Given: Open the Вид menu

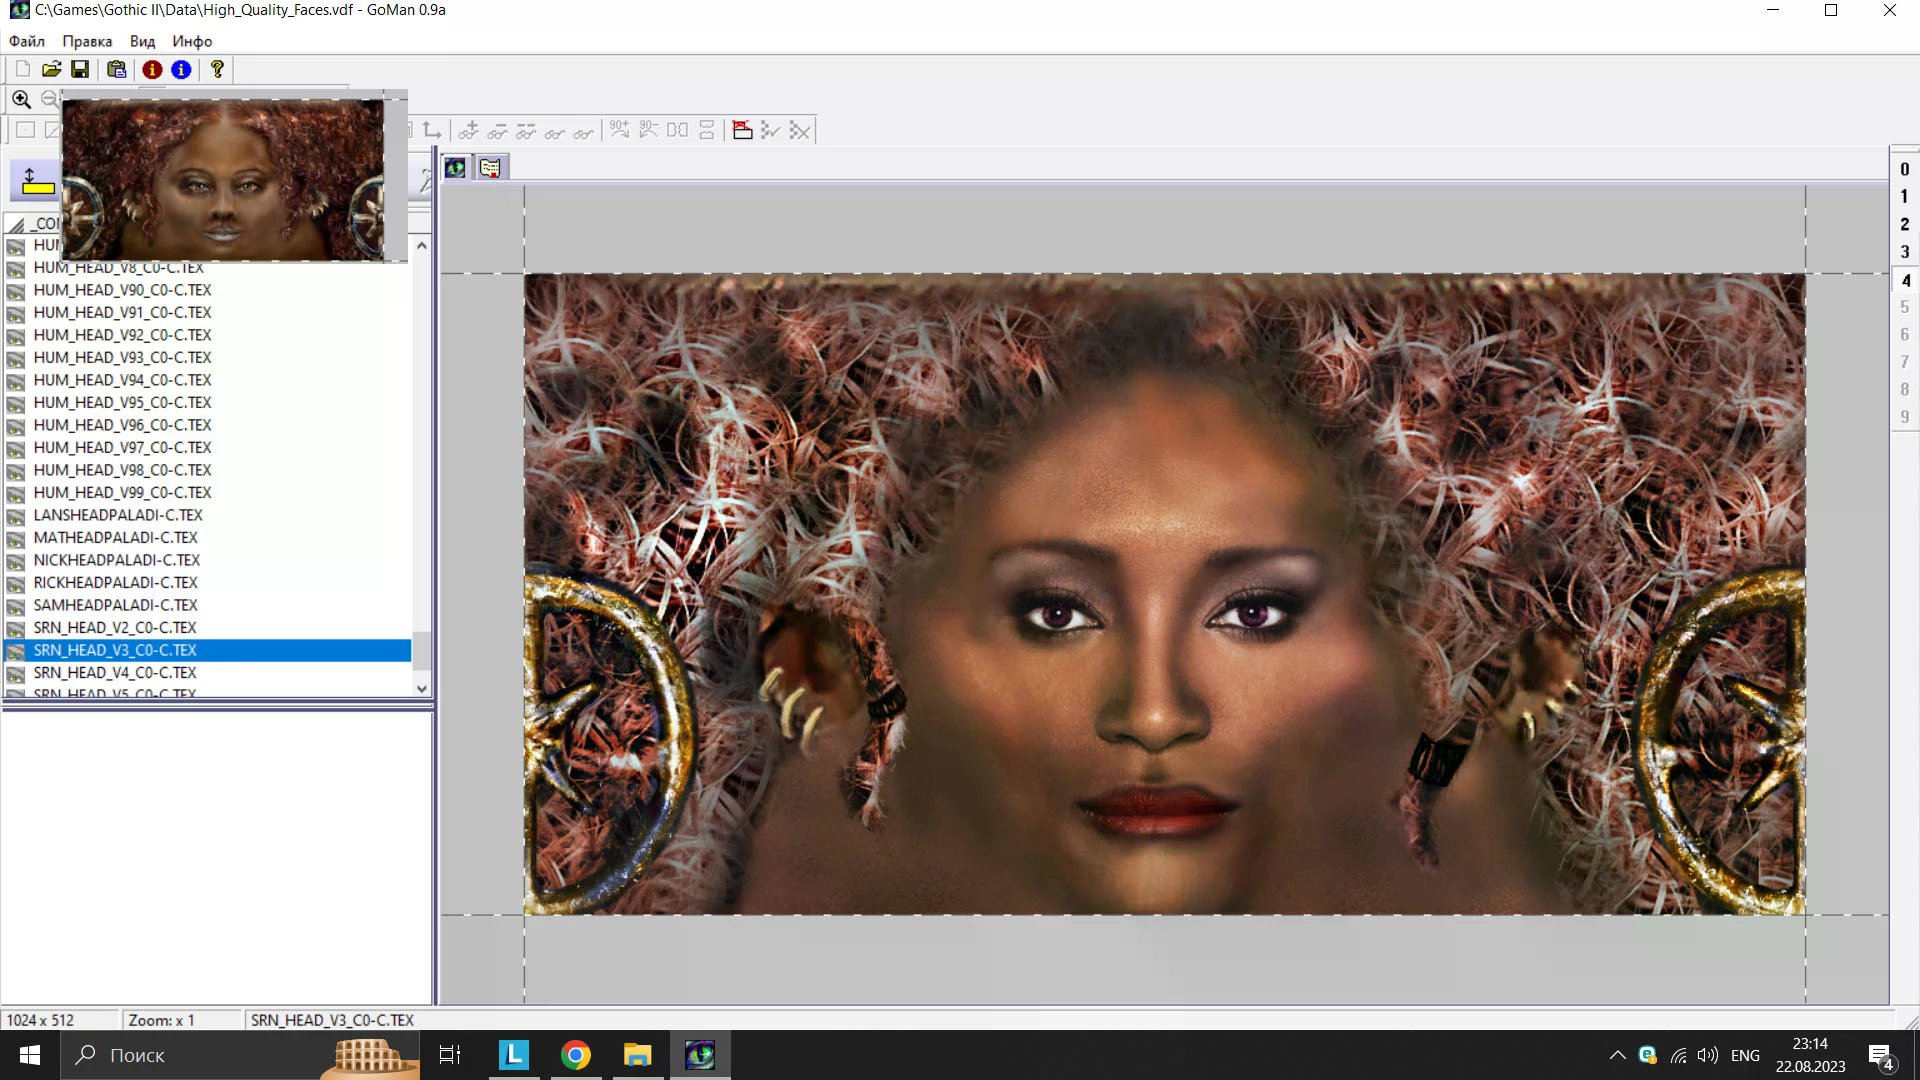Looking at the screenshot, I should 142,41.
